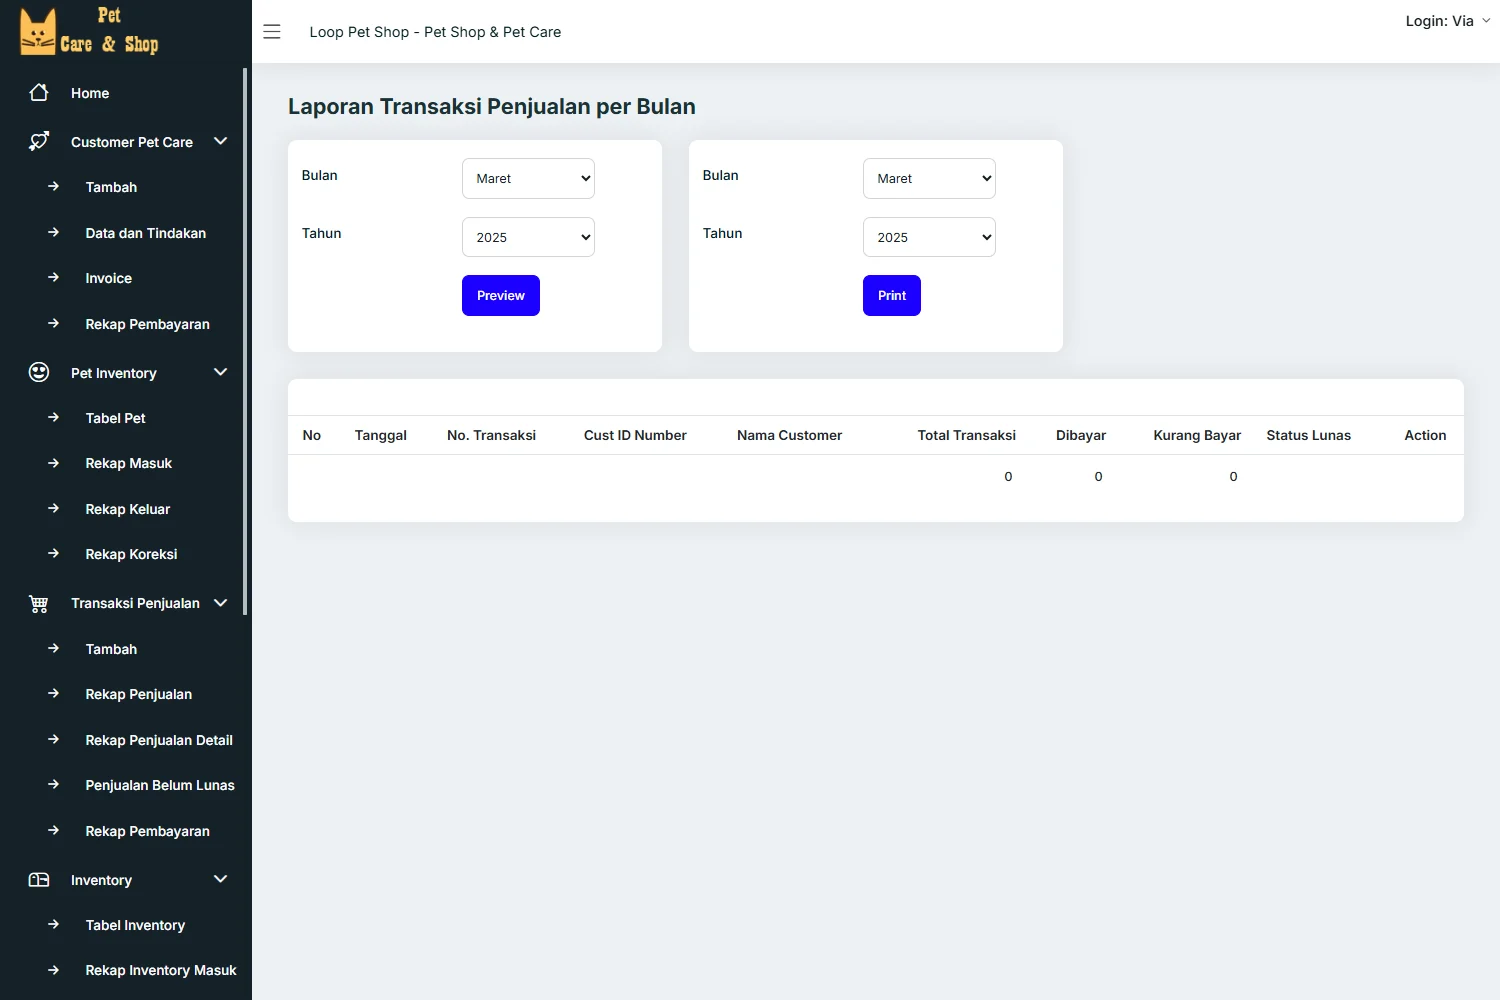Open Rekap Pembayaran under Customer Pet Care
The width and height of the screenshot is (1500, 1000).
click(x=148, y=324)
